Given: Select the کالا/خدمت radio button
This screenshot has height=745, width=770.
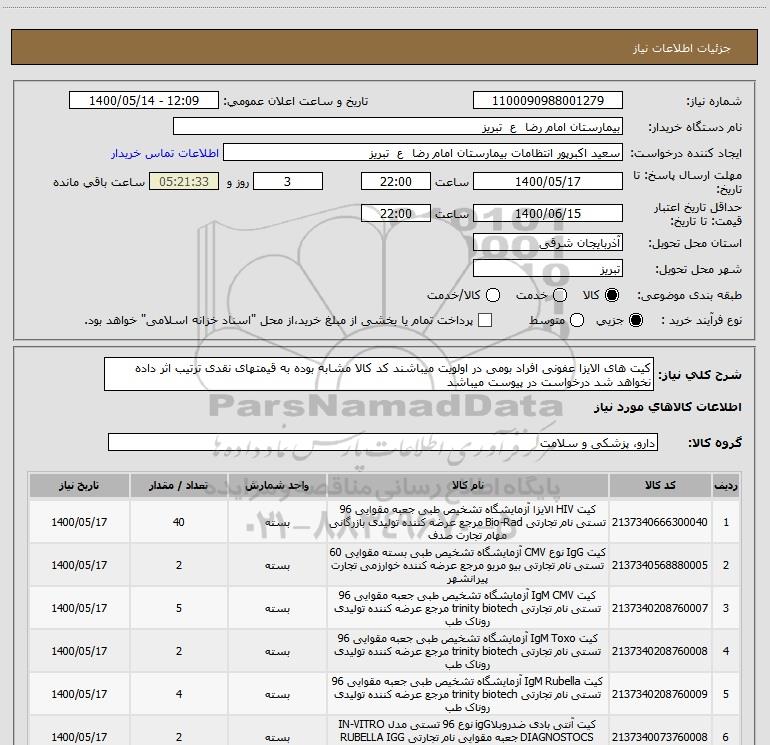Looking at the screenshot, I should point(493,295).
